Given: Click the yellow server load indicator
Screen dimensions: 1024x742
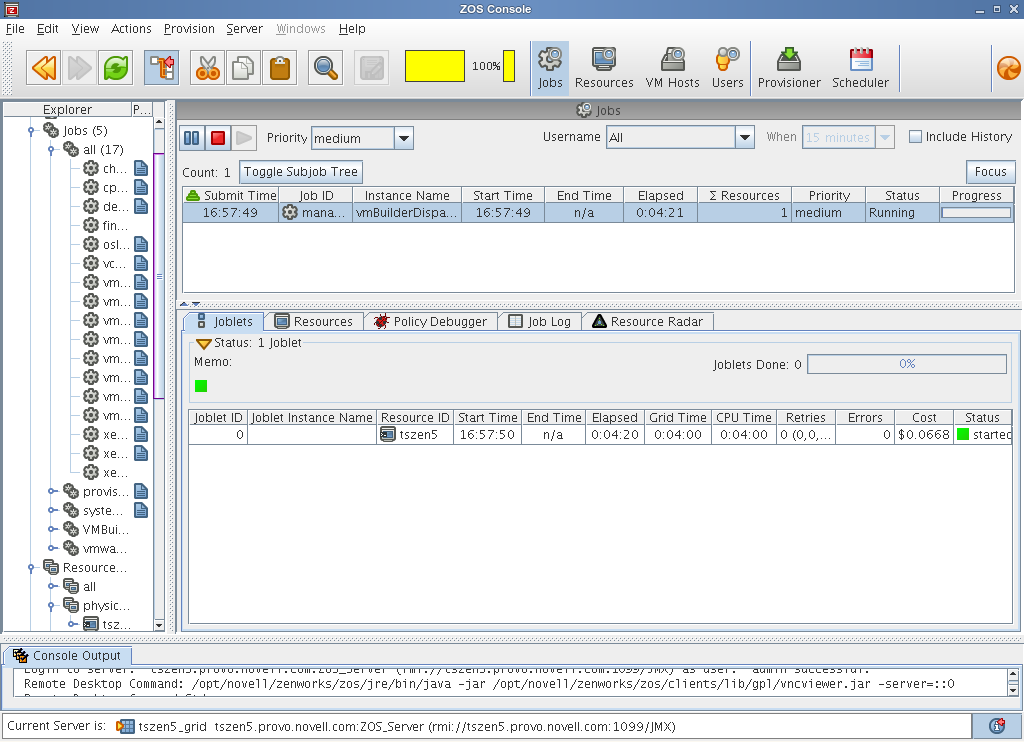Looking at the screenshot, I should (434, 67).
